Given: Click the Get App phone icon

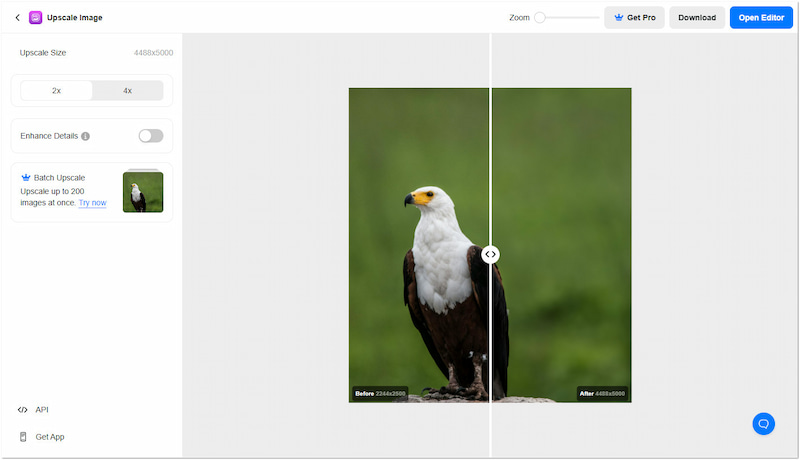Looking at the screenshot, I should [x=23, y=437].
